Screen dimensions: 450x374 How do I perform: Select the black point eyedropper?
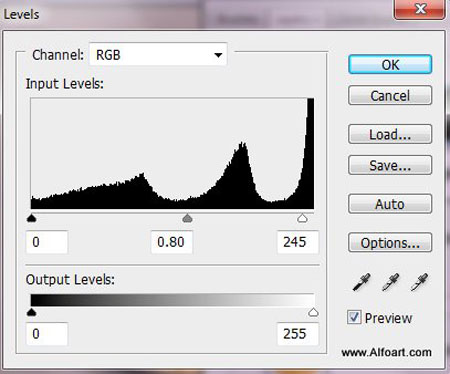click(361, 282)
